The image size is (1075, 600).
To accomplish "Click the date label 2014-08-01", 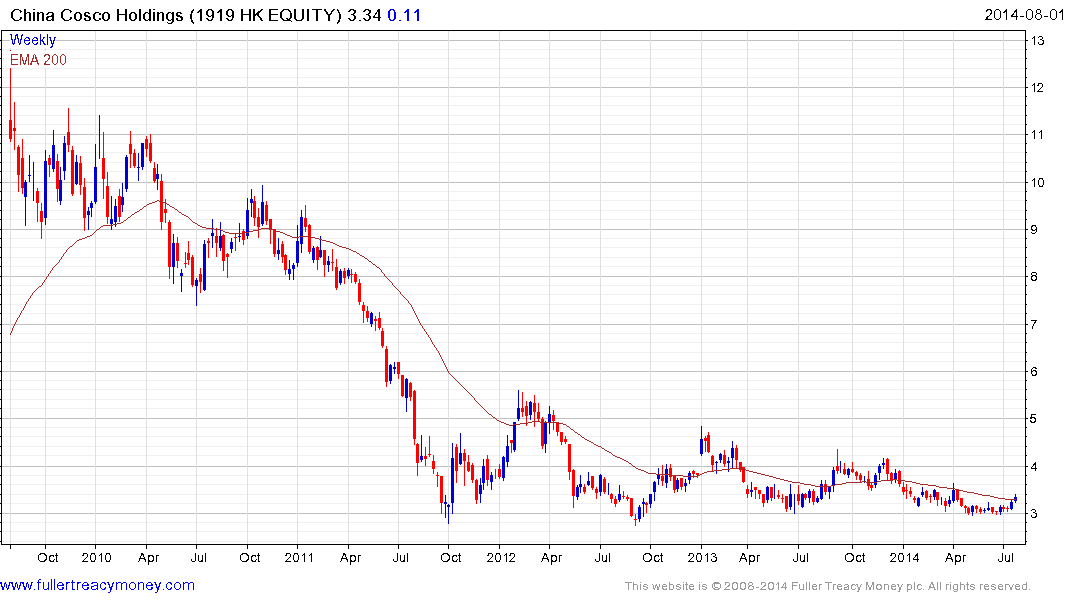I will [x=1024, y=15].
